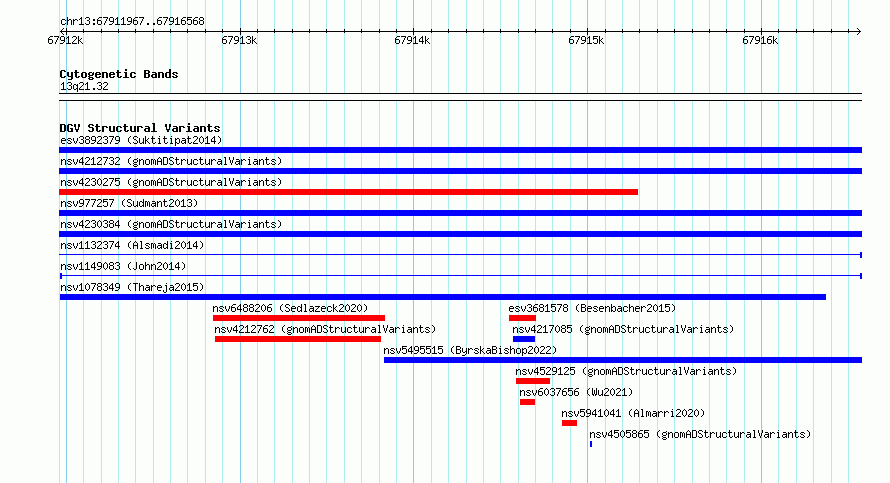The width and height of the screenshot is (890, 483).
Task: Click the red bar for nsv4212762
Action: tap(298, 339)
